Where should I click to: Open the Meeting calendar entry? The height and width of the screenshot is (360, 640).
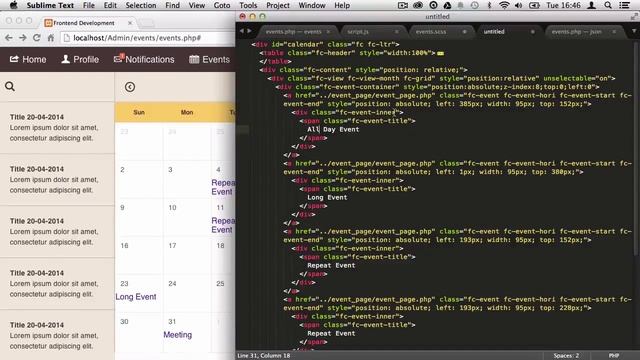(178, 335)
